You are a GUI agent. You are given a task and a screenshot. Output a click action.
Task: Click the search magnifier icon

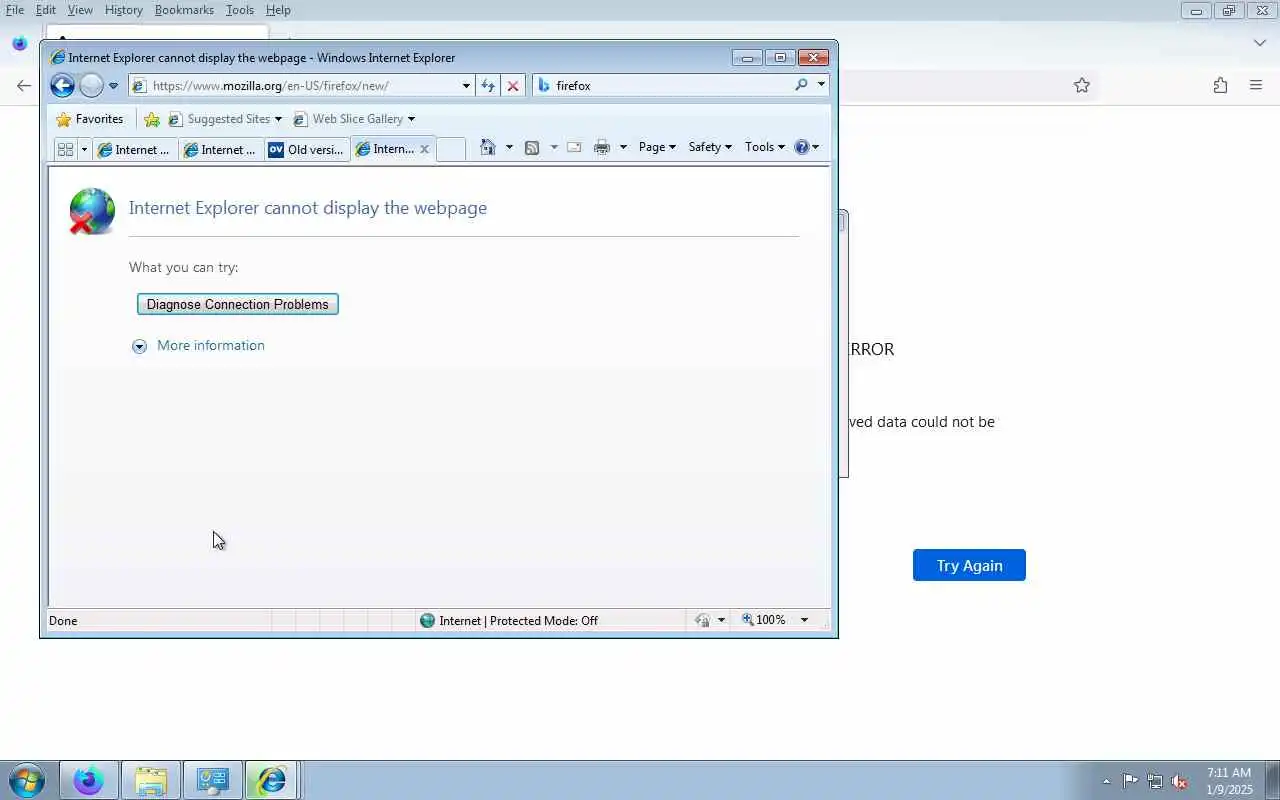(801, 85)
